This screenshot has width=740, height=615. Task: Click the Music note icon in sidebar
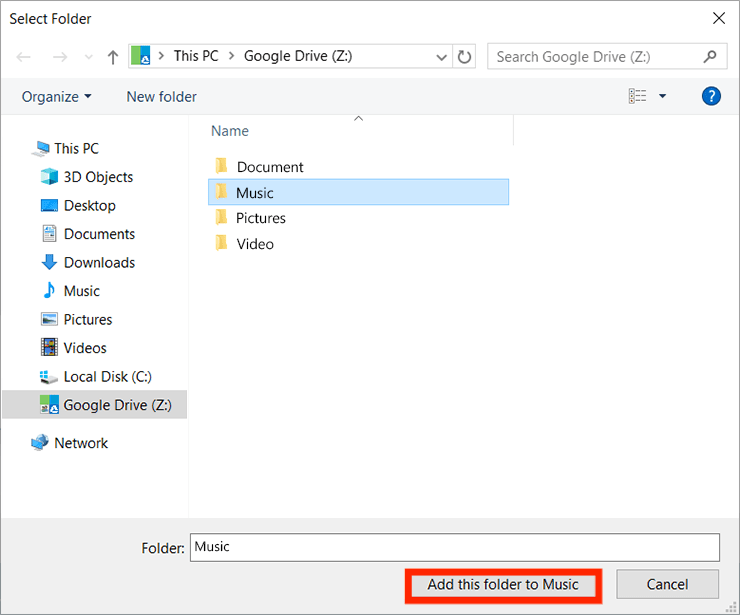click(49, 290)
